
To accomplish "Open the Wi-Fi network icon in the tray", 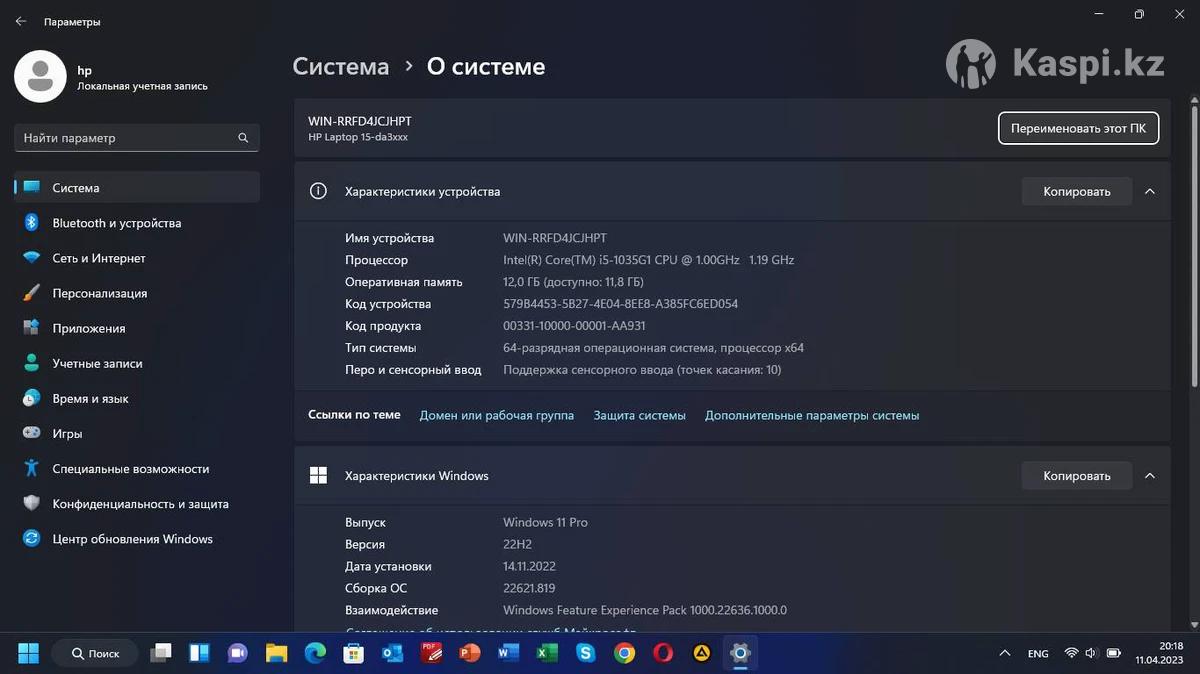I will point(1071,653).
